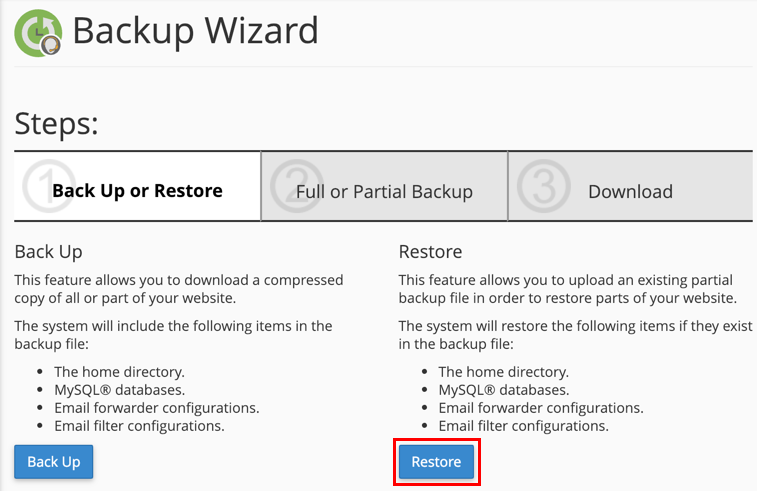This screenshot has height=491, width=757.
Task: Click the circled number 2 step icon
Action: click(297, 186)
